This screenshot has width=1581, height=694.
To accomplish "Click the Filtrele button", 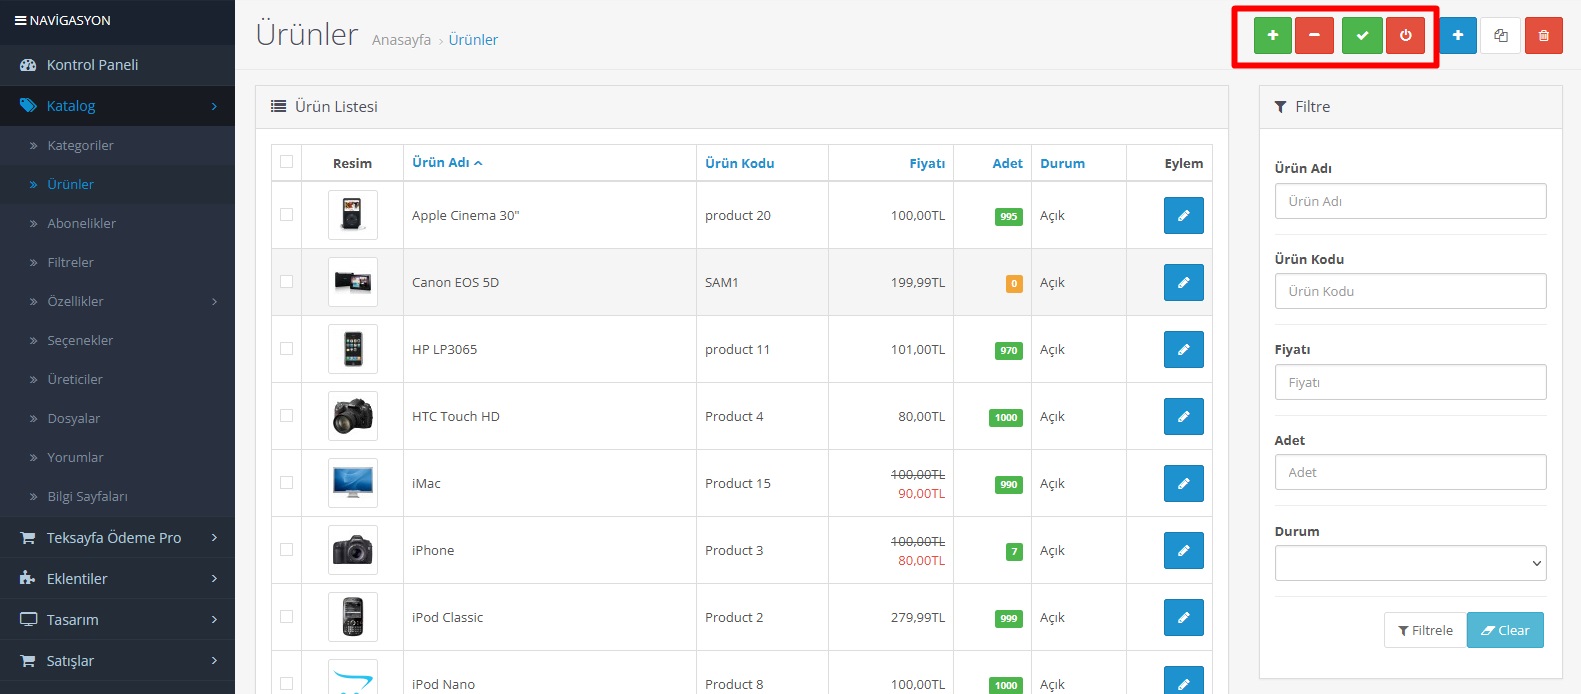I will (x=1425, y=630).
